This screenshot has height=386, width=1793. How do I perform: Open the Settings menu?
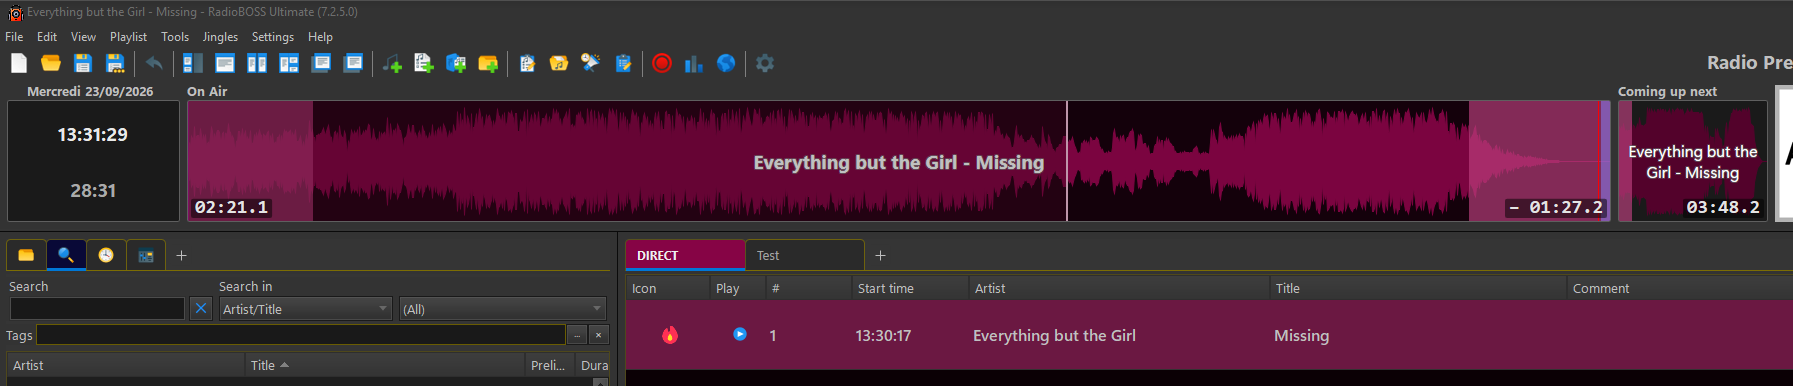point(273,37)
